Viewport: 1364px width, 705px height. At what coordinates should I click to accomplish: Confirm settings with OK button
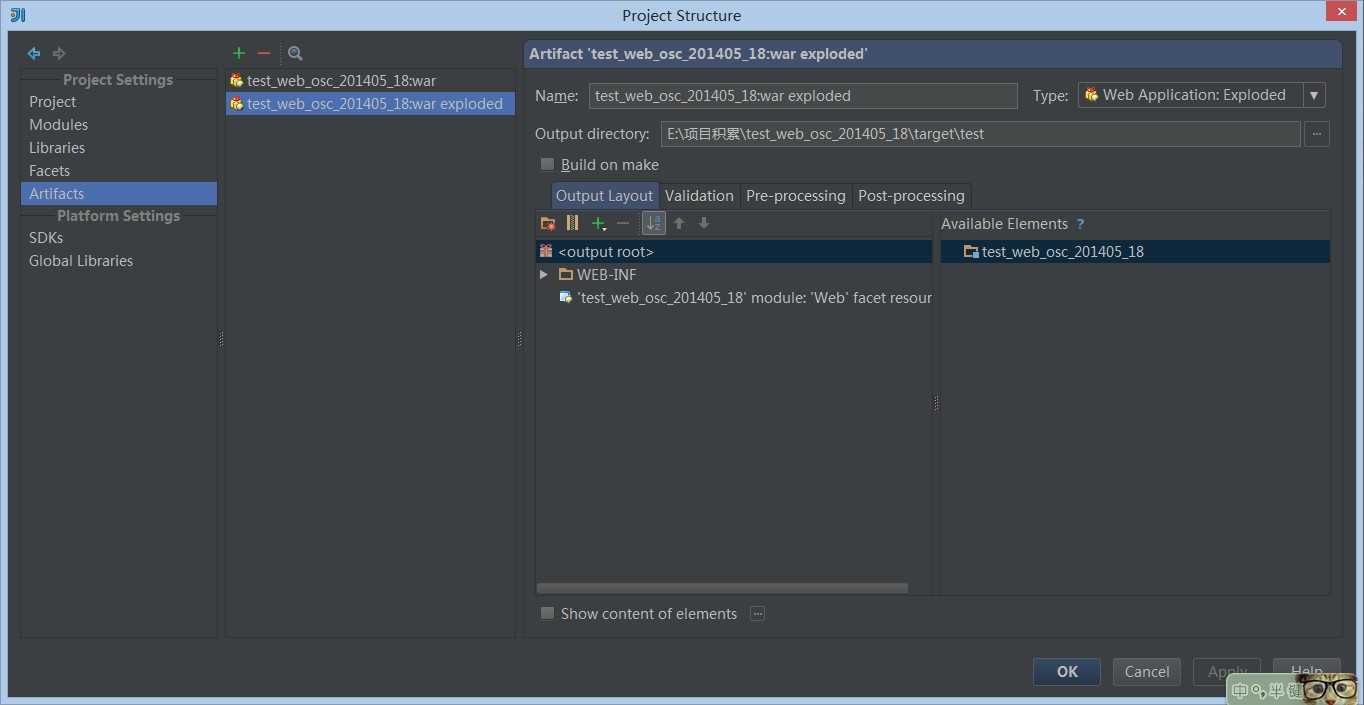pos(1067,671)
